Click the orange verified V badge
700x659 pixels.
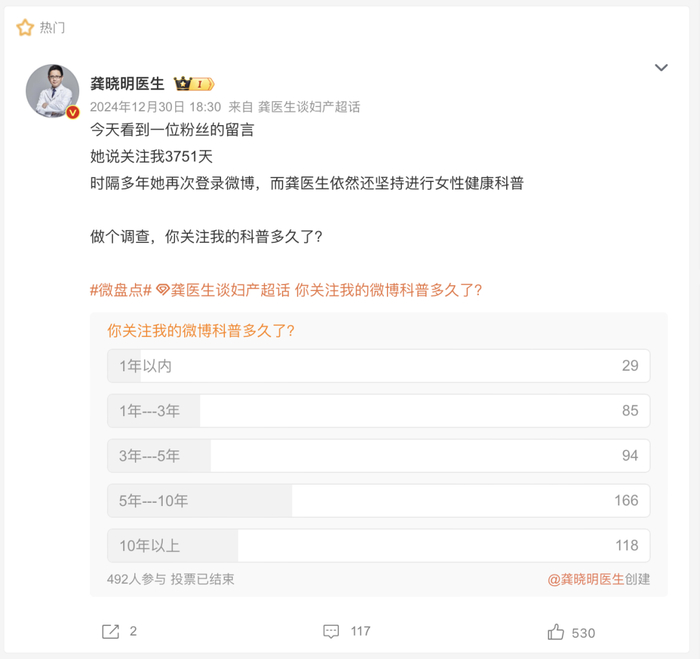pos(73,113)
